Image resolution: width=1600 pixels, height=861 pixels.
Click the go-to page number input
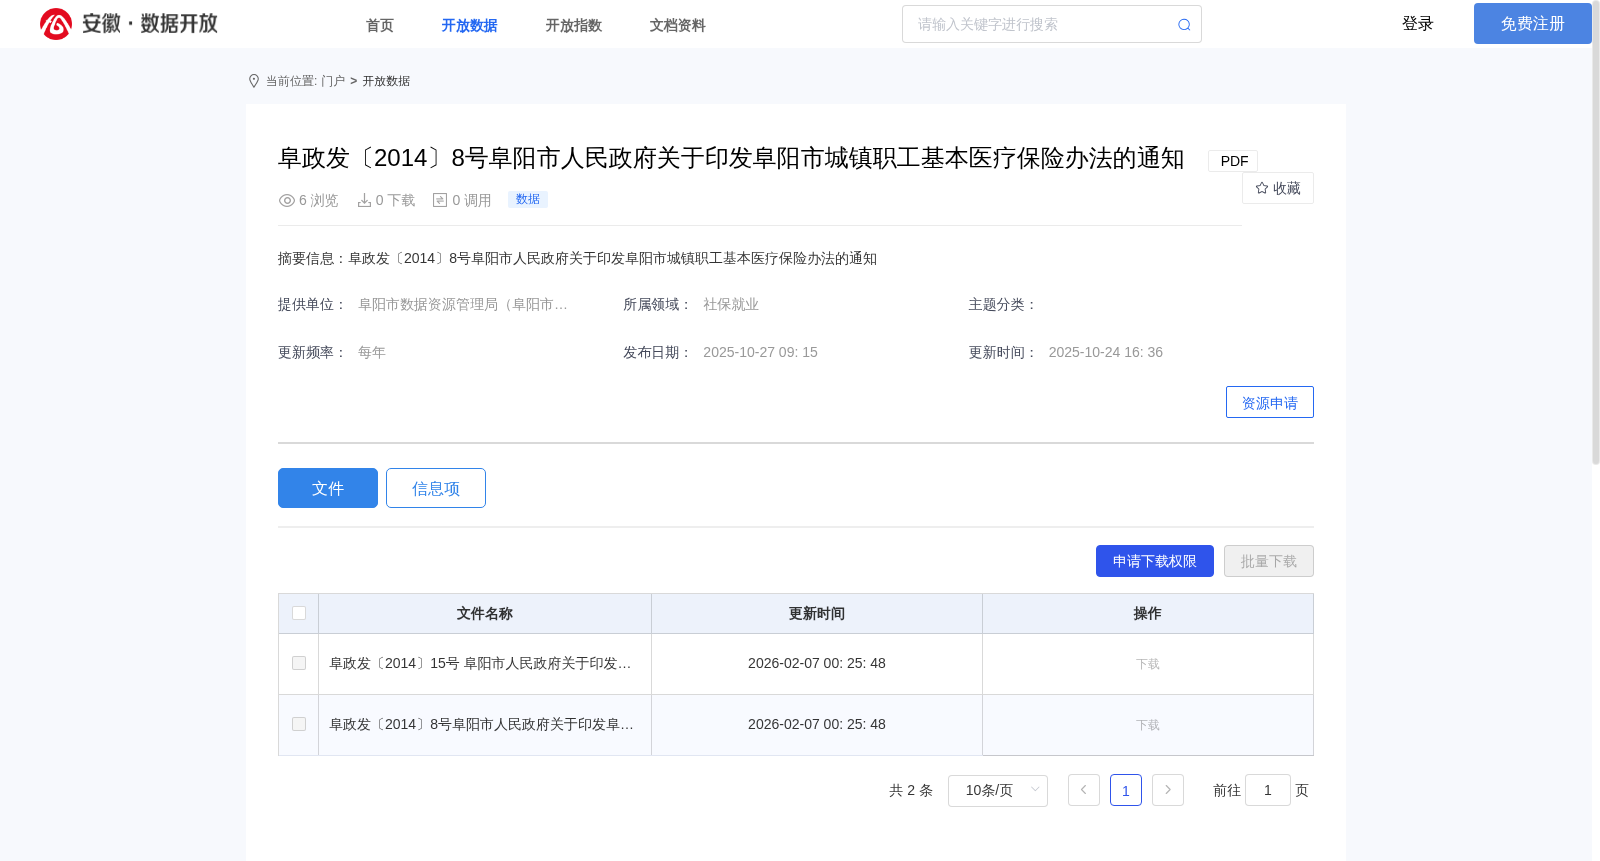1268,790
